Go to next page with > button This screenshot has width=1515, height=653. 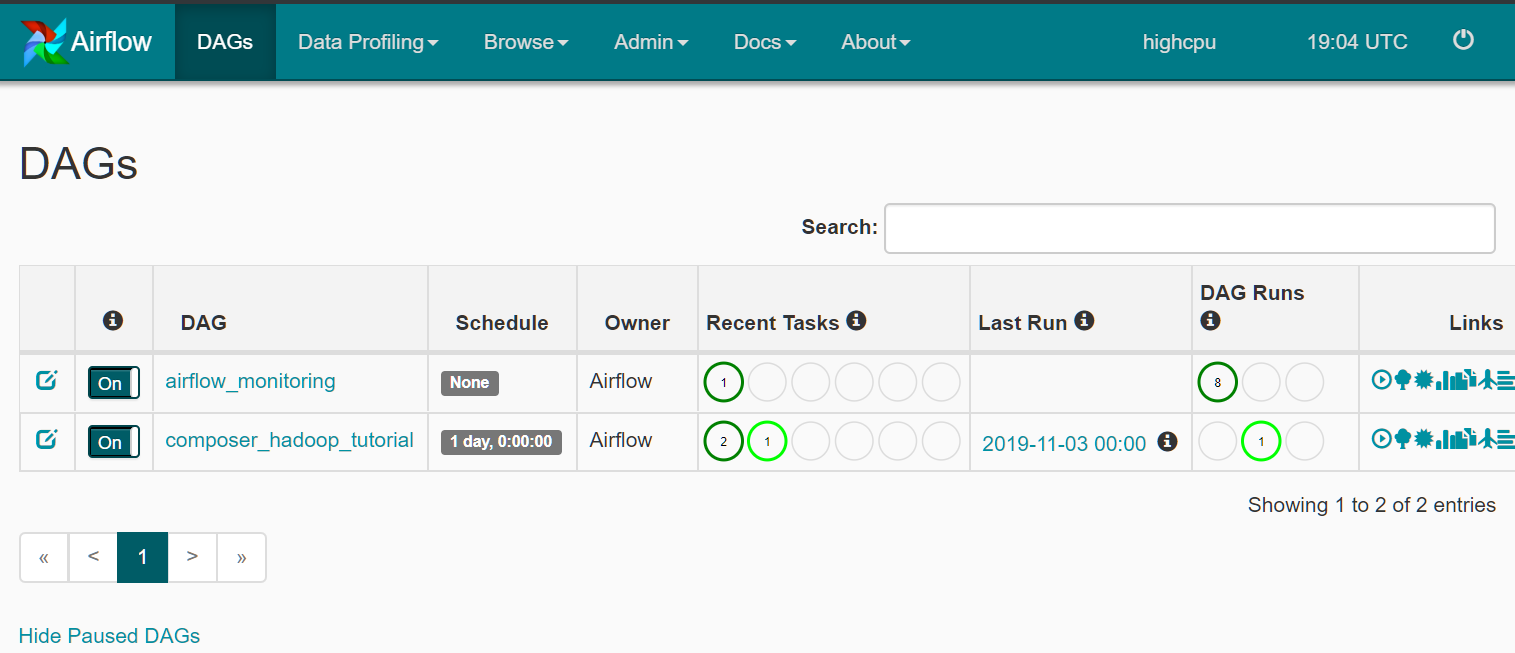click(192, 557)
